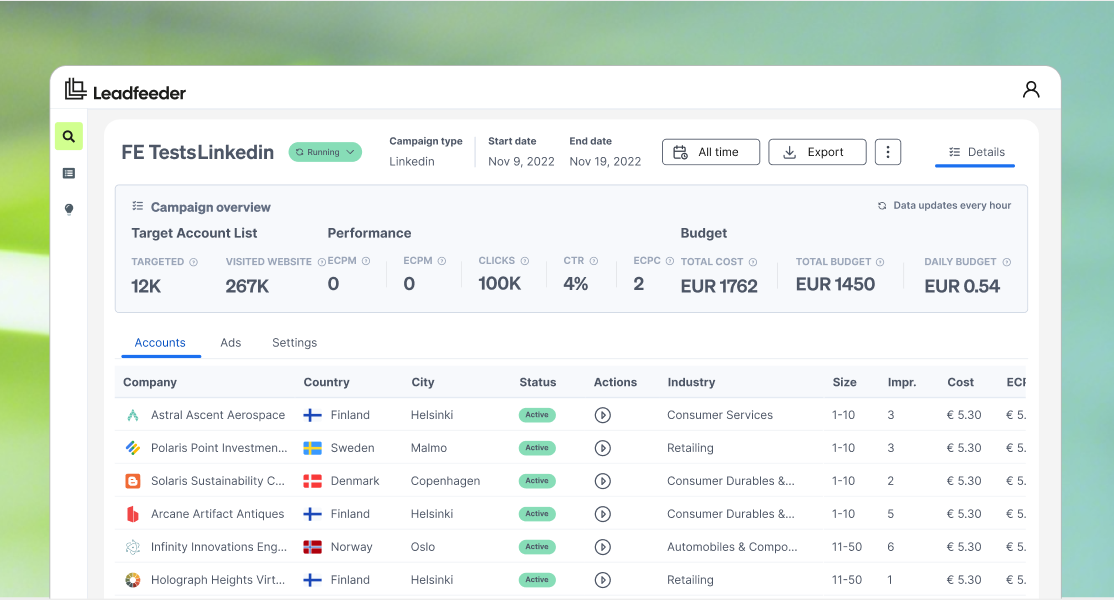Switch to the Details tab

[975, 152]
